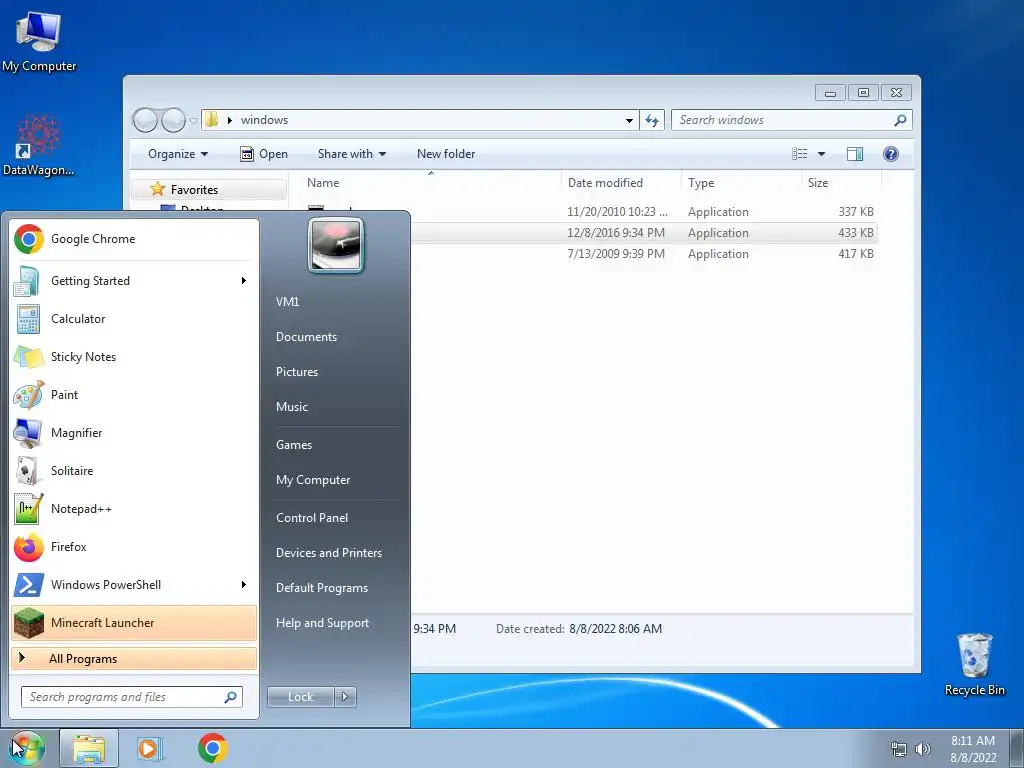
Task: Click the Open button in Explorer toolbar
Action: (264, 154)
